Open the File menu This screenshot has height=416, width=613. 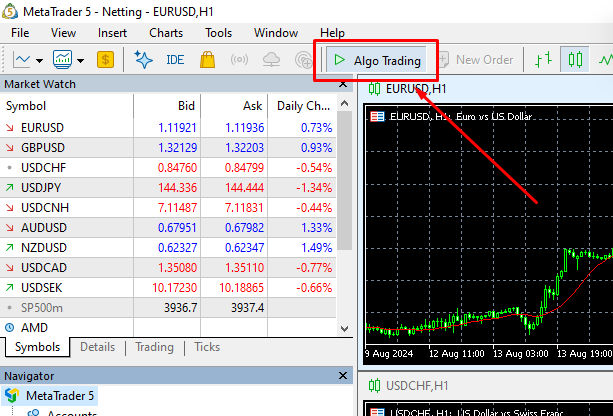(20, 33)
